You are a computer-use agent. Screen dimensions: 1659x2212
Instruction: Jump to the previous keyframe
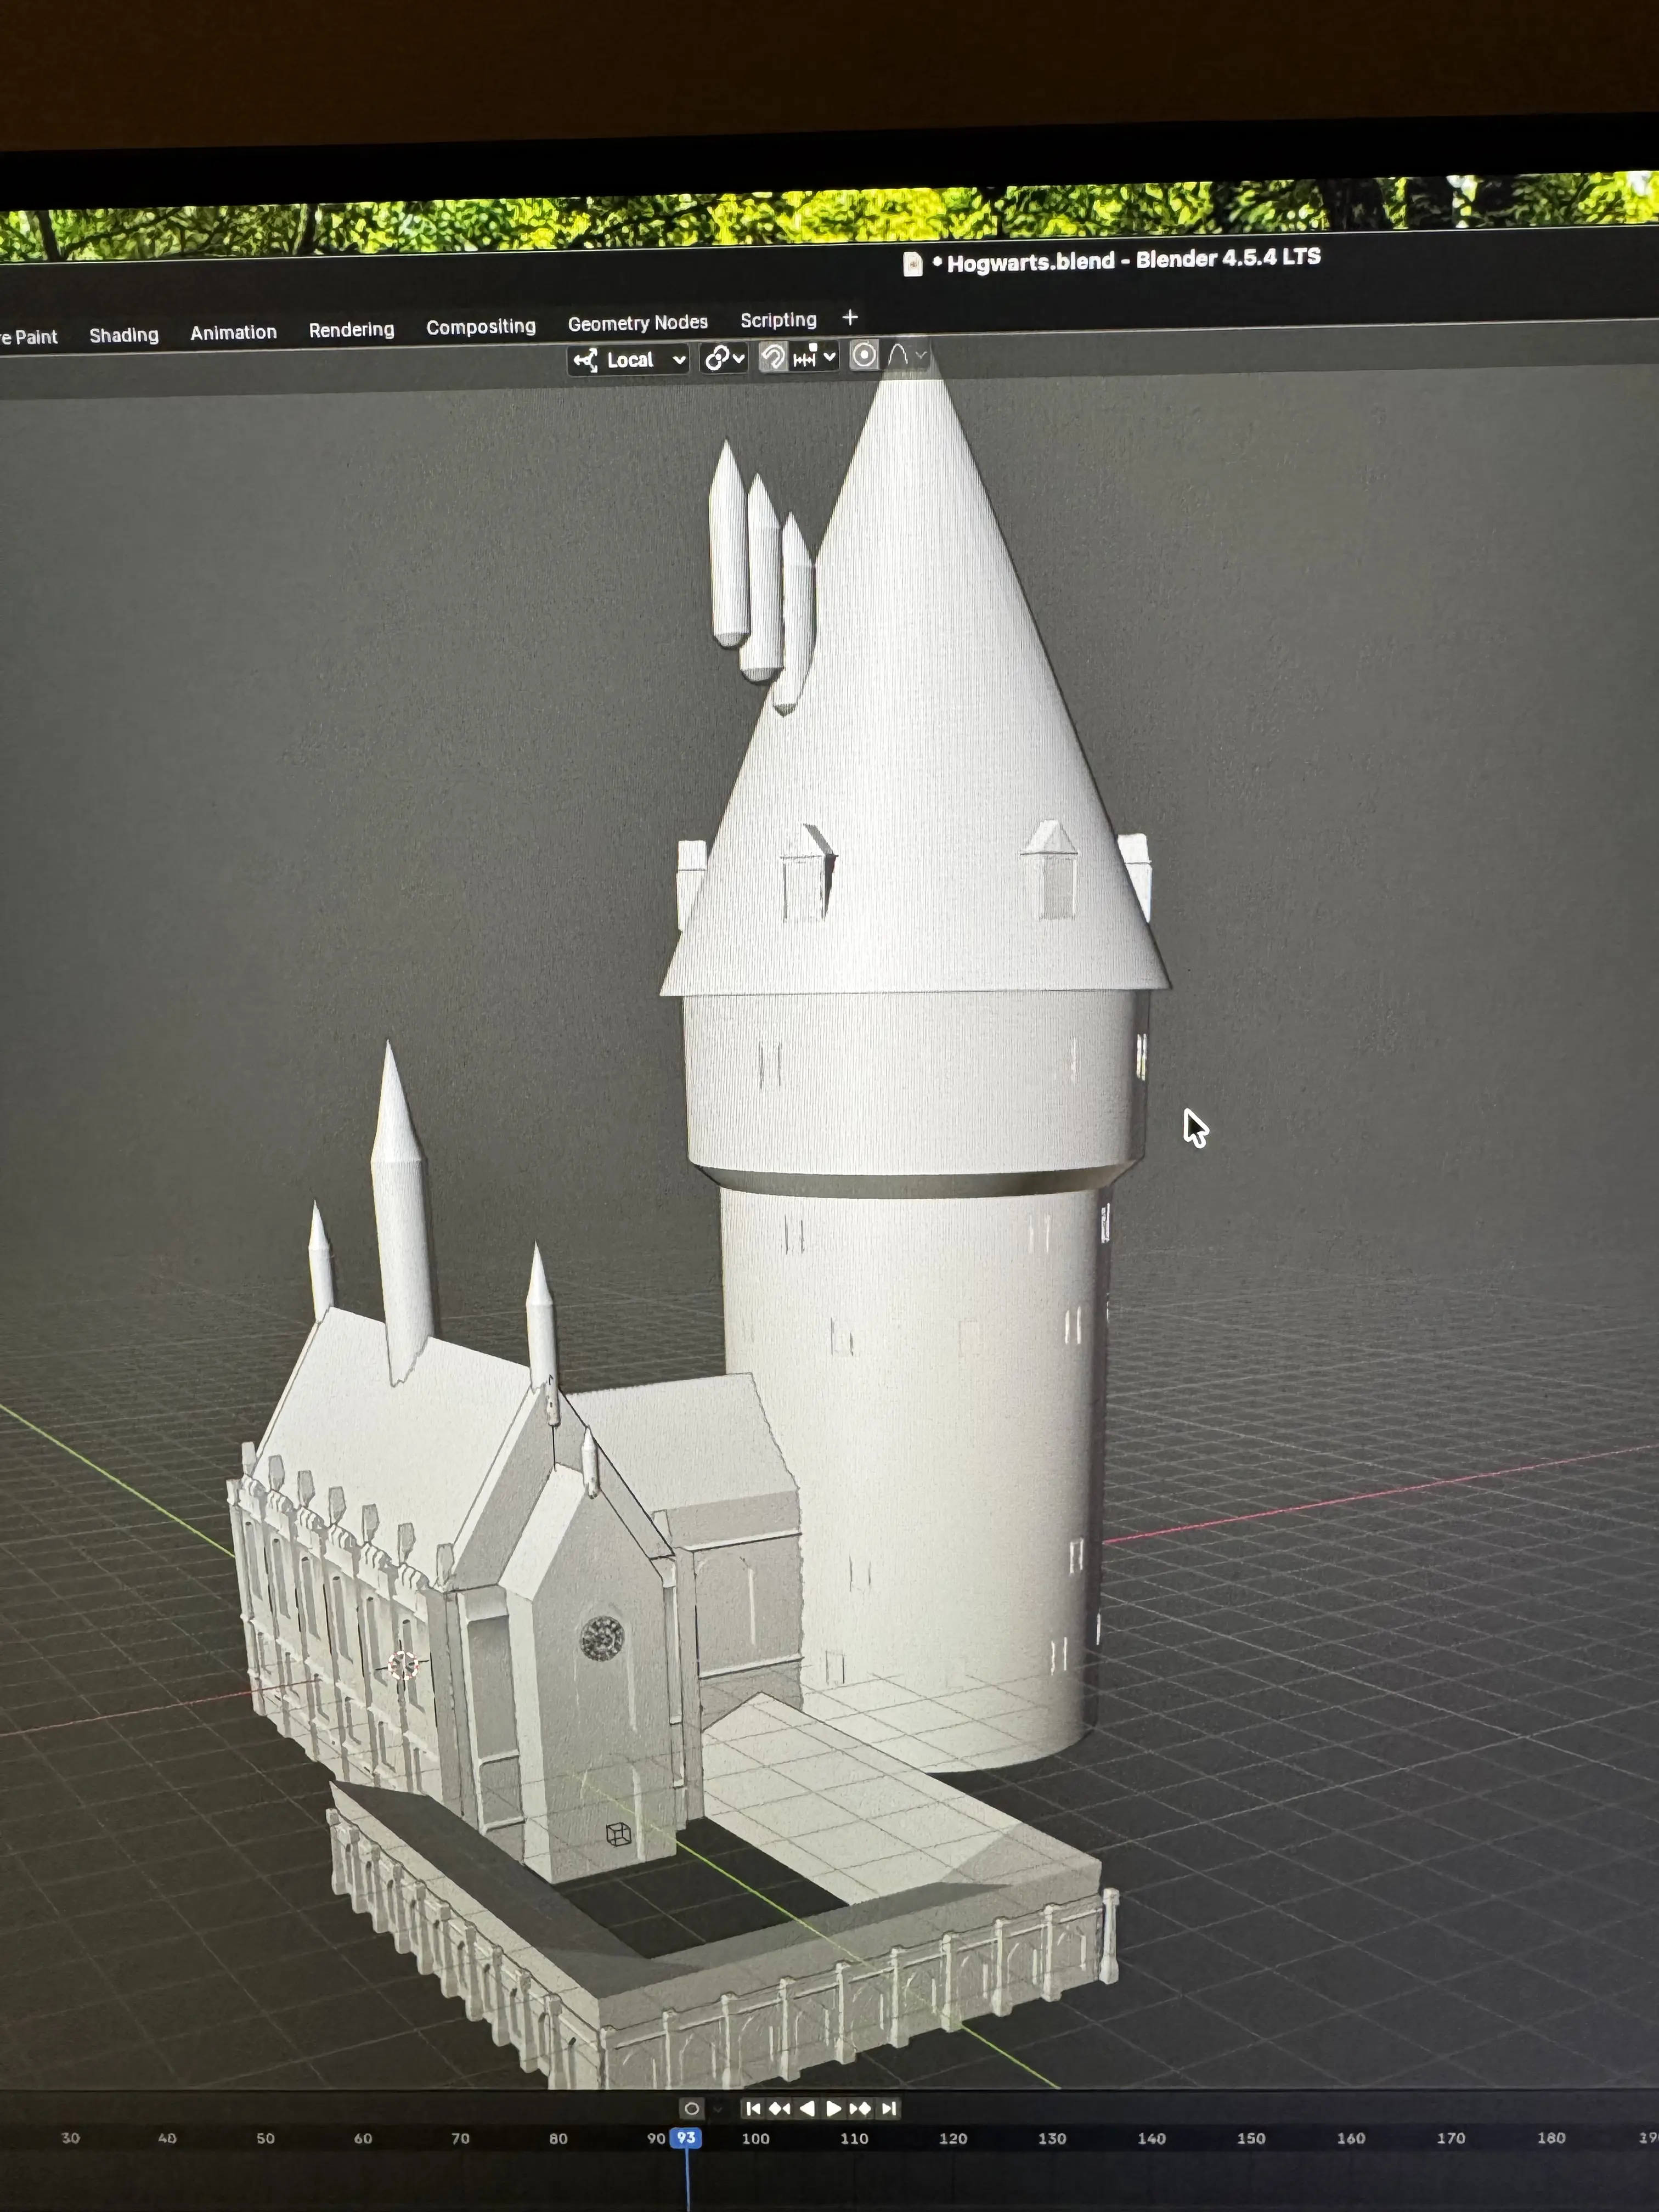779,2108
